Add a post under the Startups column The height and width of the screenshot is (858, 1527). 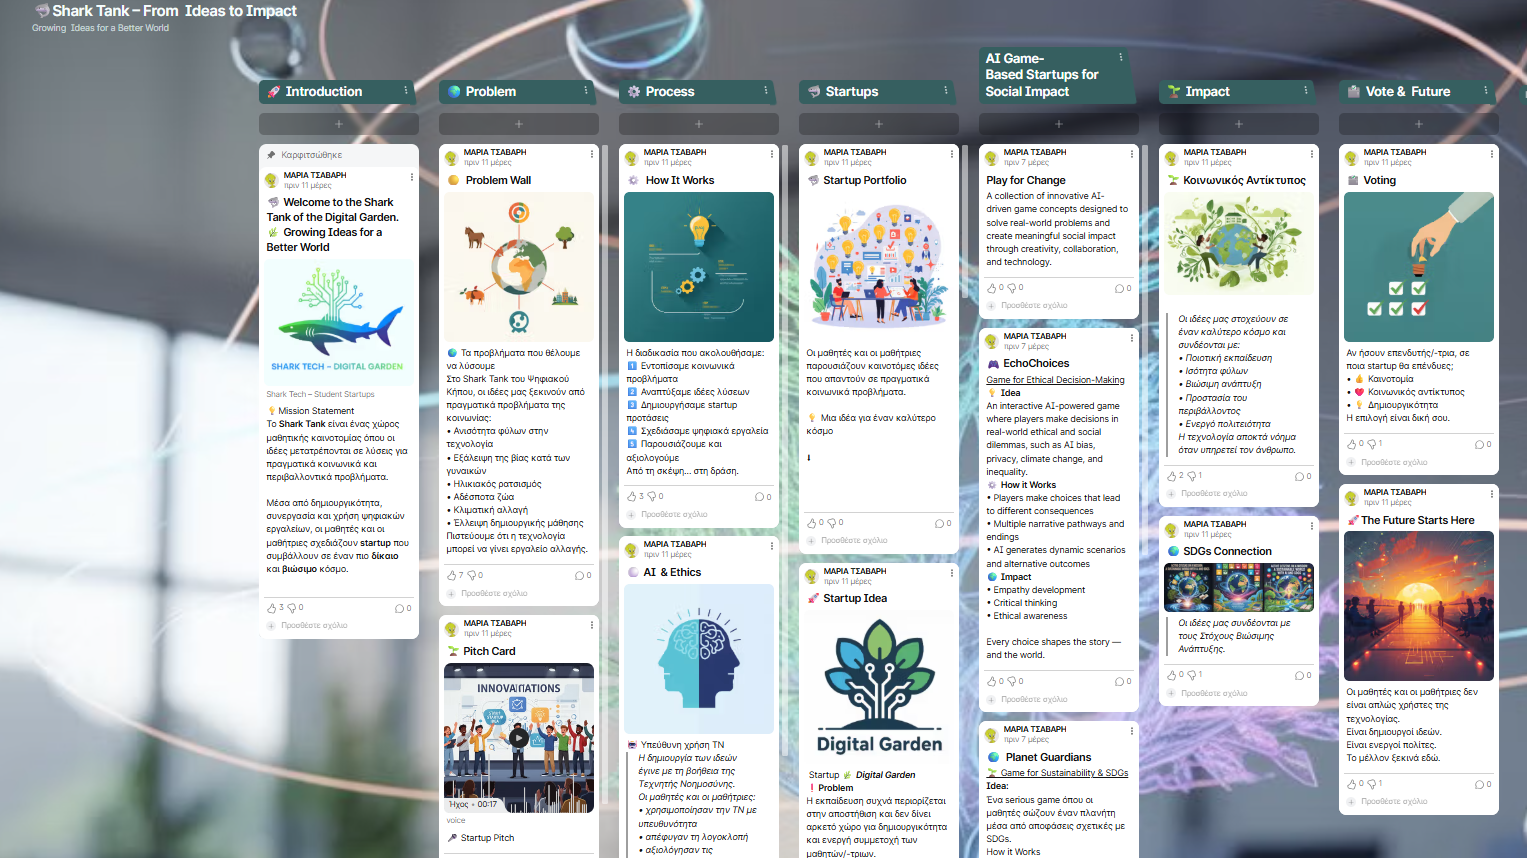click(878, 124)
